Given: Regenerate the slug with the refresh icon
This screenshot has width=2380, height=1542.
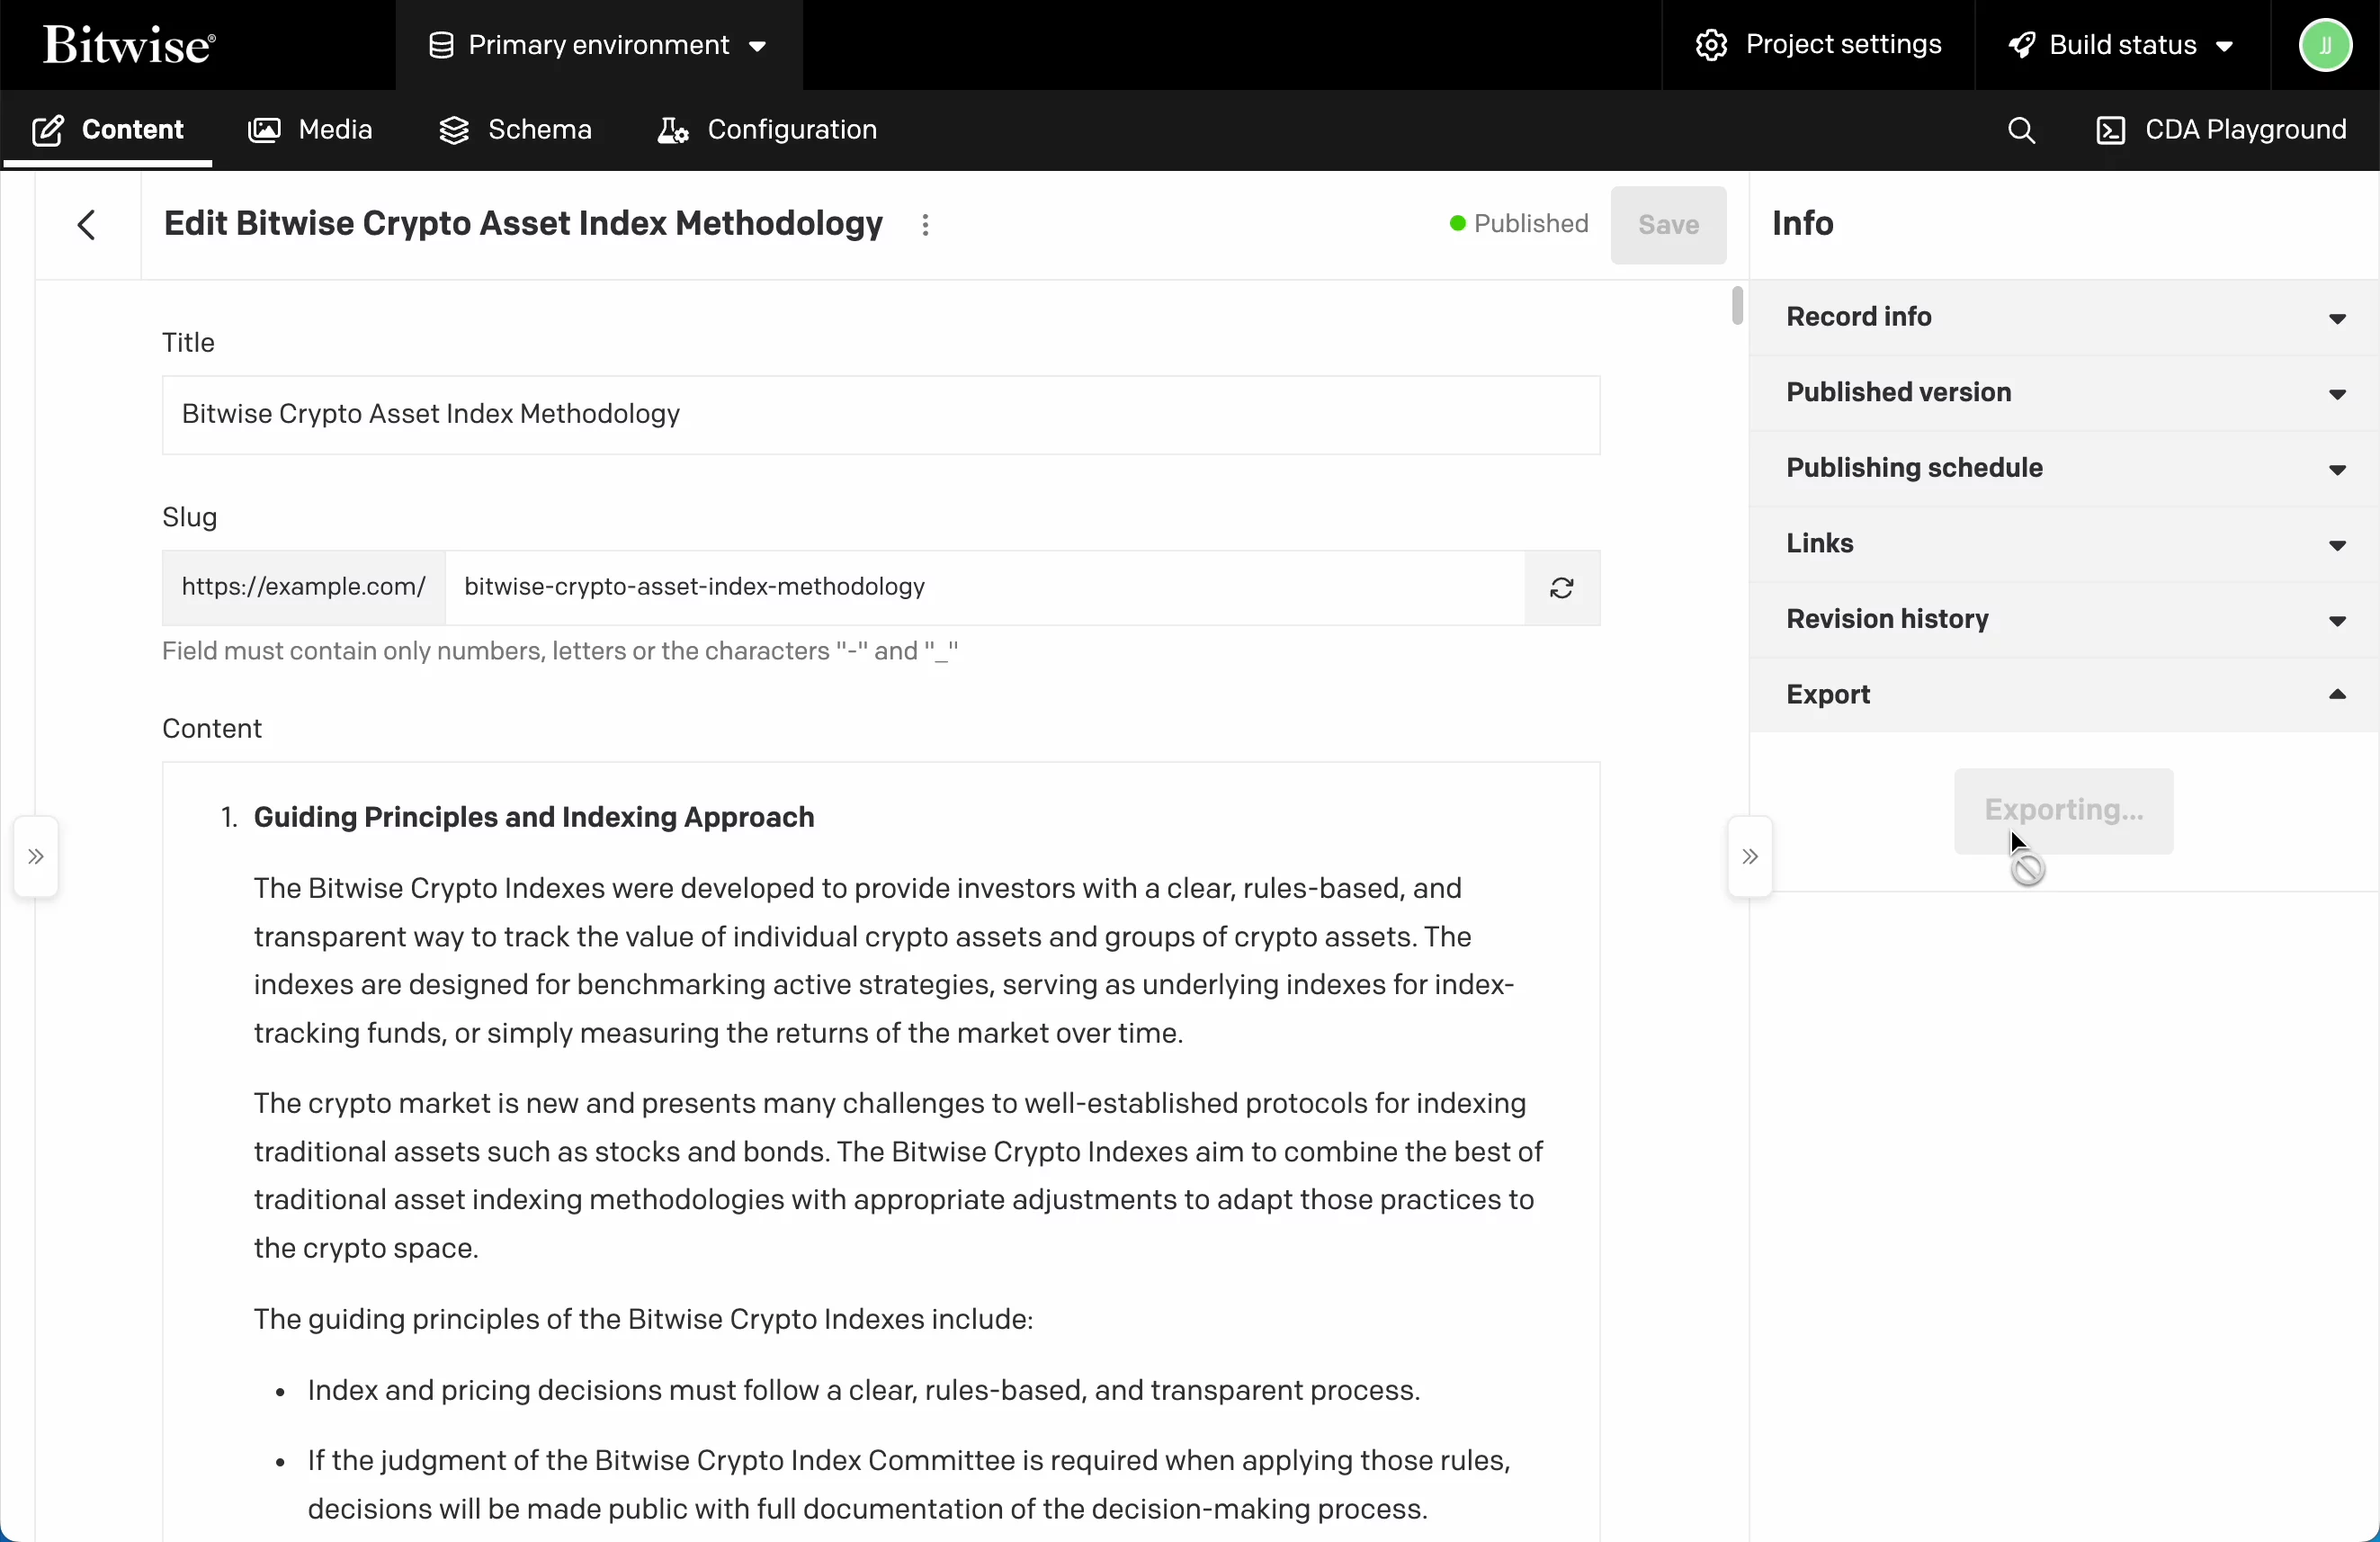Looking at the screenshot, I should (1561, 588).
